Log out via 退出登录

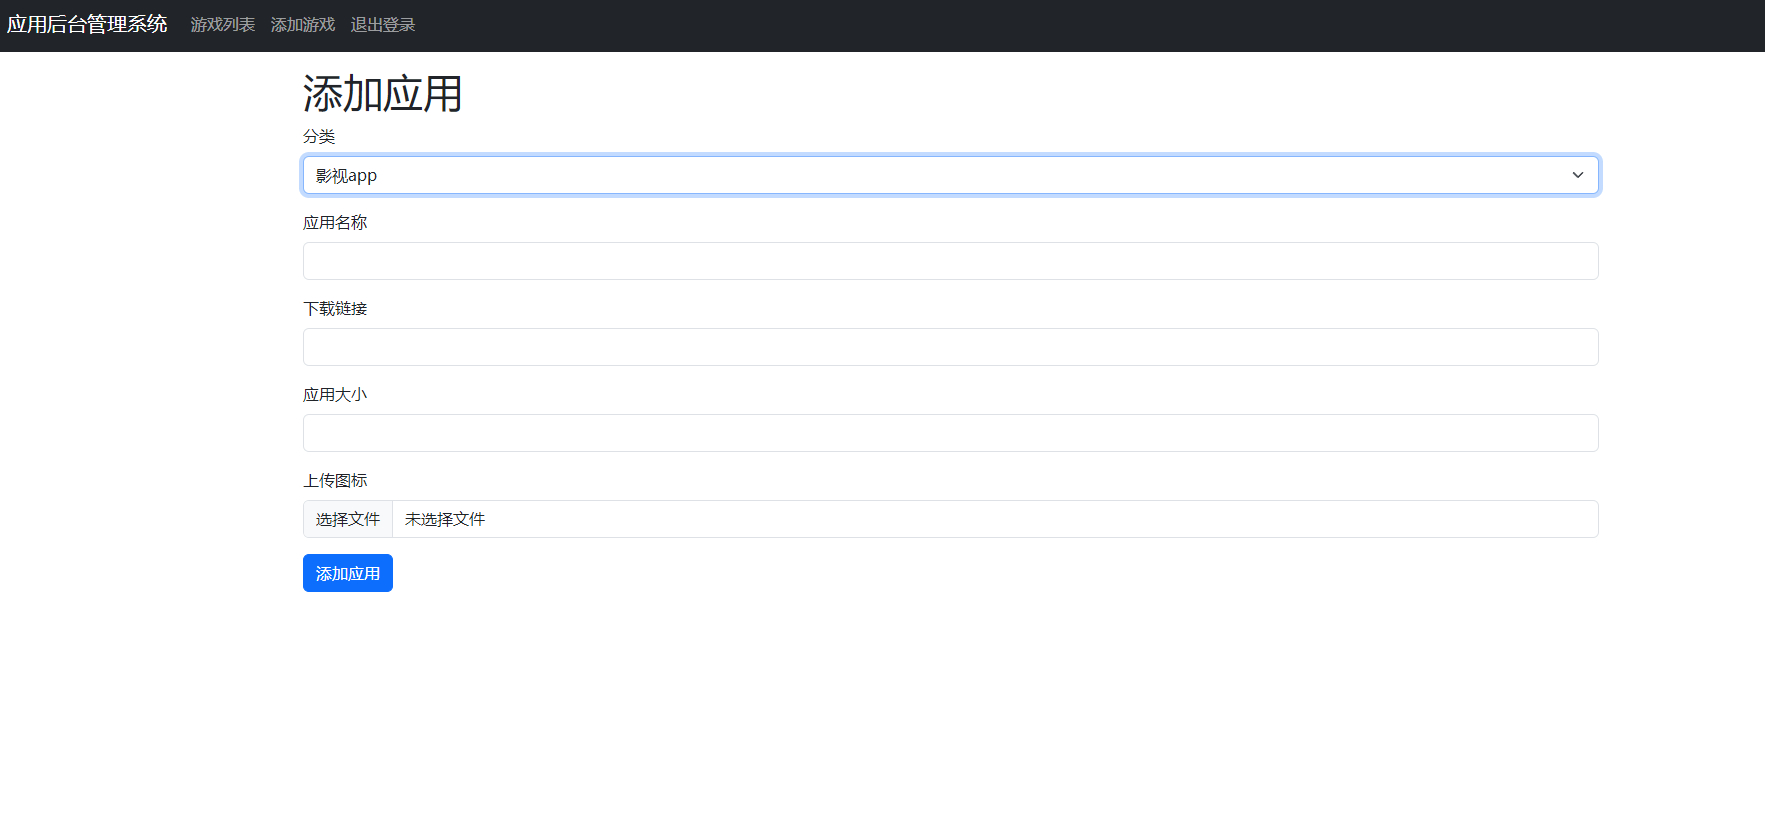(x=382, y=25)
